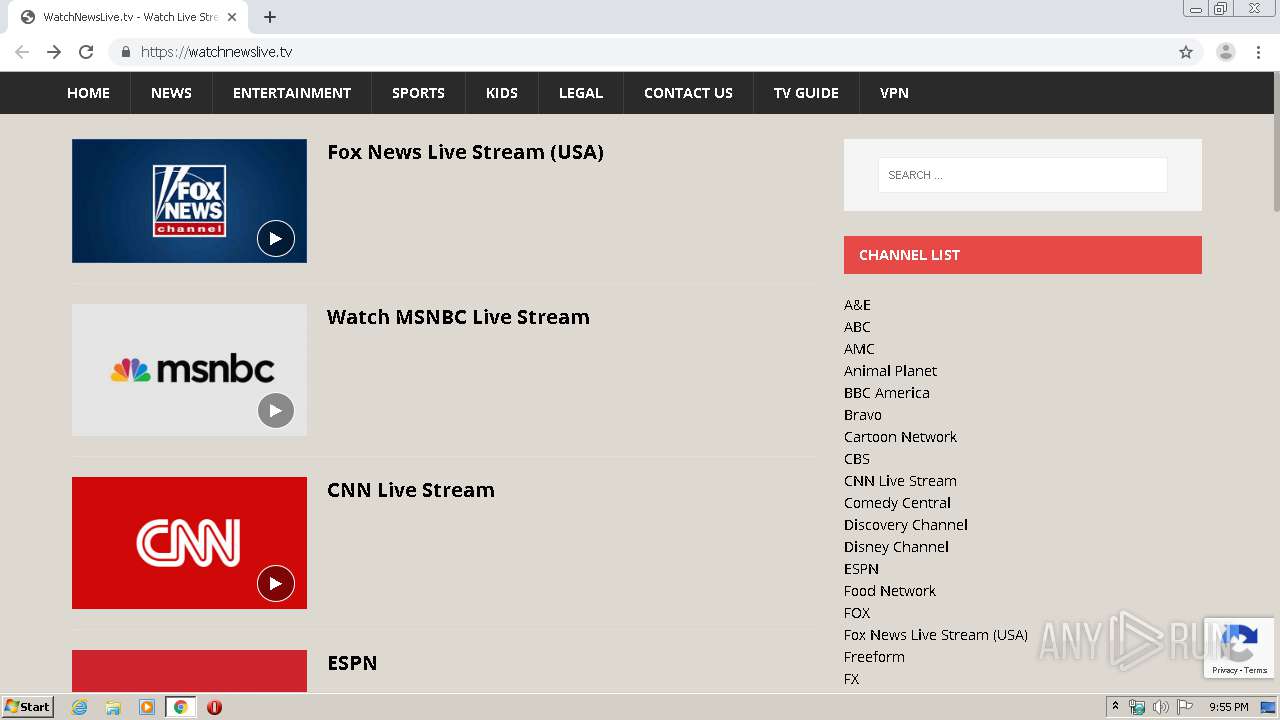Open a new tab with plus button

pos(270,17)
